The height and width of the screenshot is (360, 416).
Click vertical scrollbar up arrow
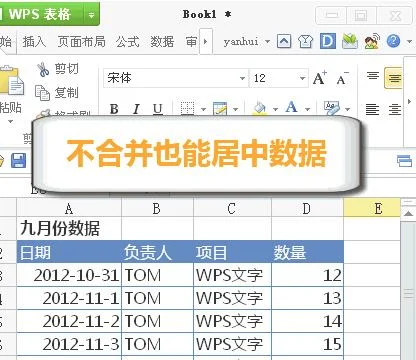pyautogui.click(x=408, y=213)
